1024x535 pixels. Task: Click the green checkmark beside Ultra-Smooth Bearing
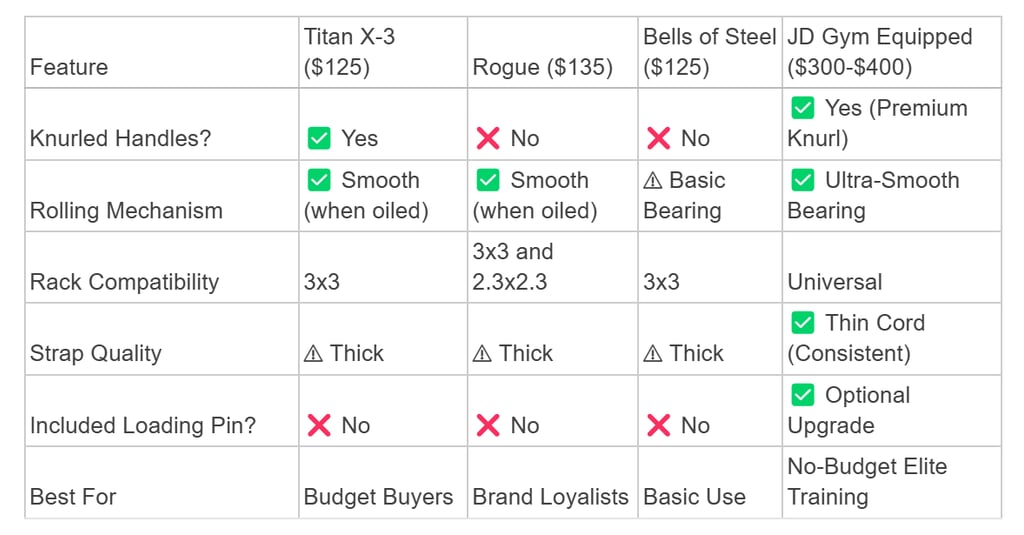(x=802, y=181)
